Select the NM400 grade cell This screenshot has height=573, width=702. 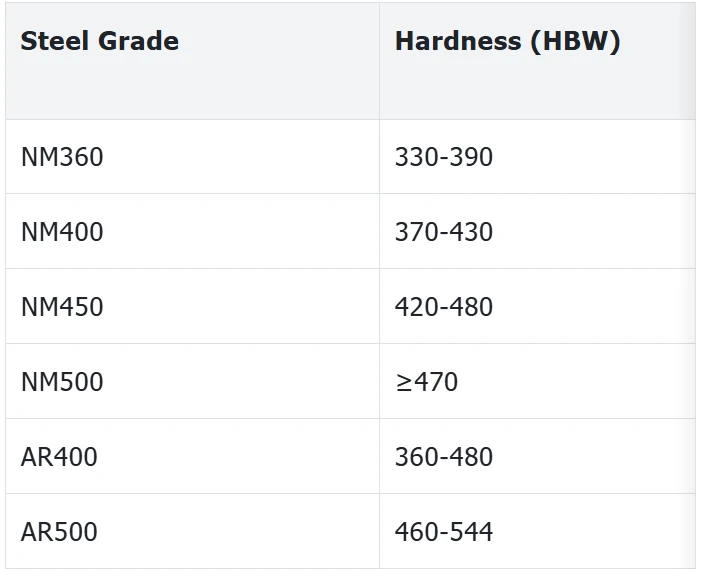(193, 231)
